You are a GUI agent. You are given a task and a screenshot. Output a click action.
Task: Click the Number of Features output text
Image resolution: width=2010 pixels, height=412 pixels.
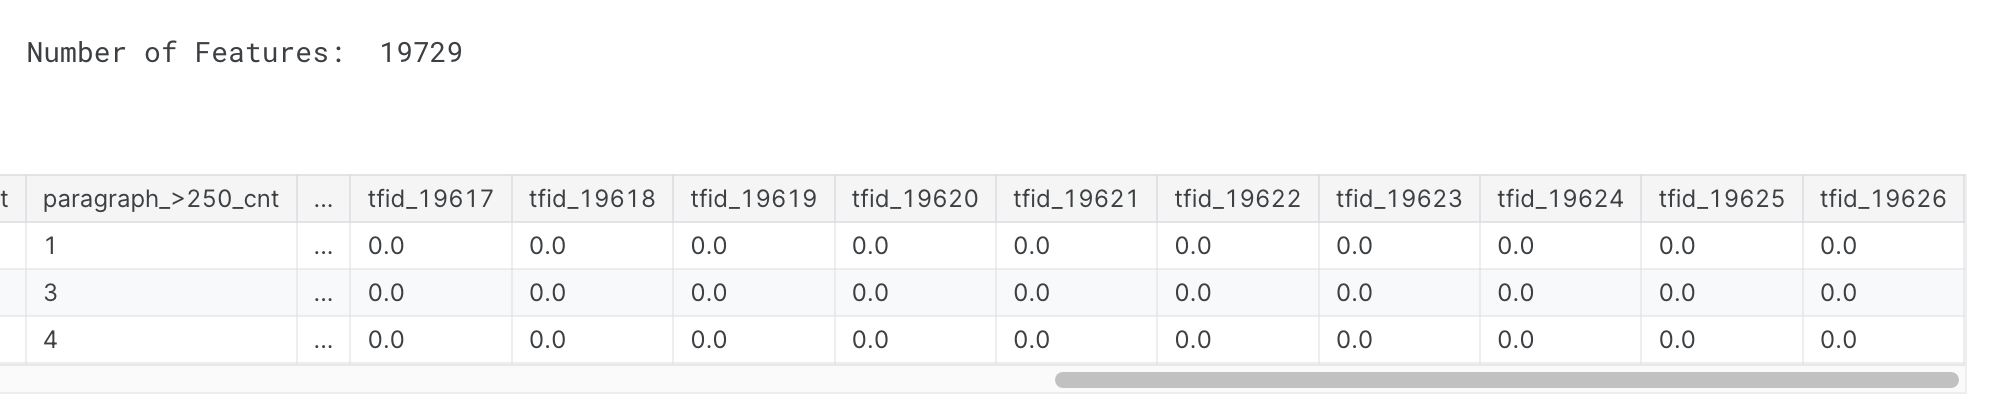244,53
